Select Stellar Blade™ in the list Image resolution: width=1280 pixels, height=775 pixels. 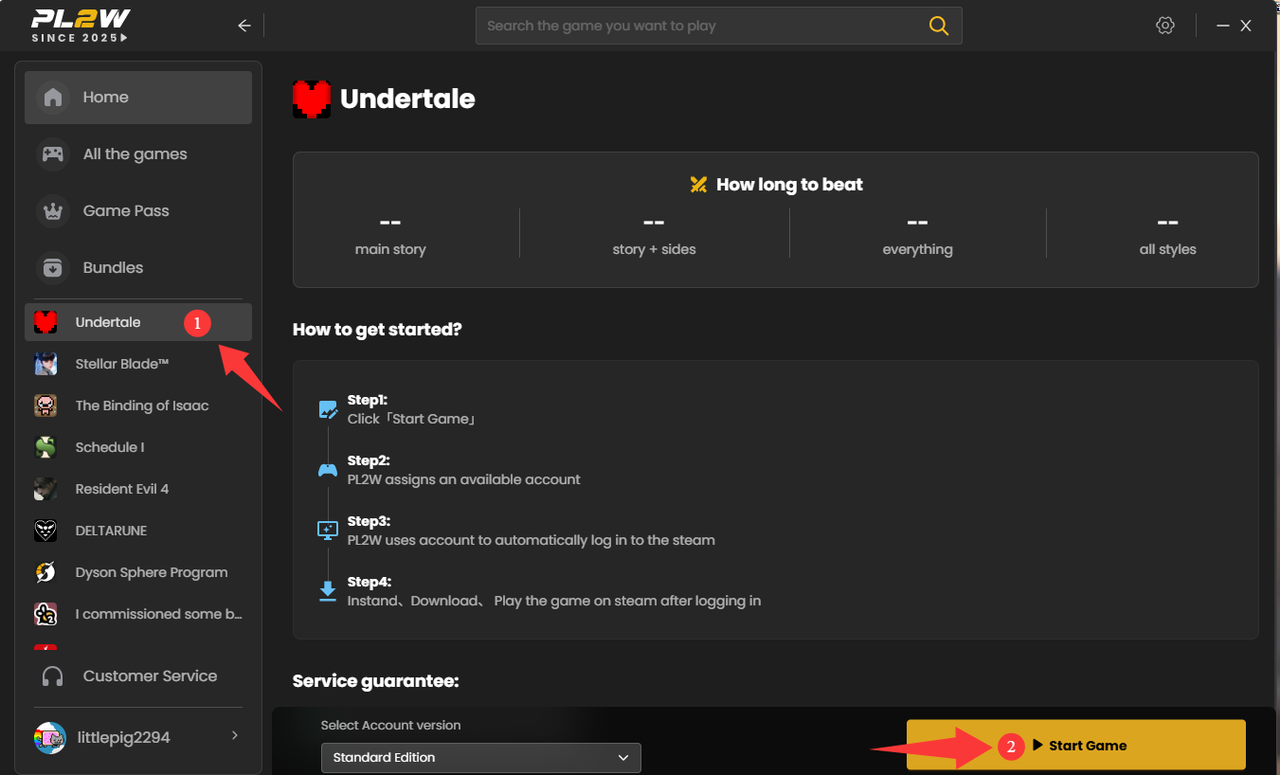pos(138,364)
